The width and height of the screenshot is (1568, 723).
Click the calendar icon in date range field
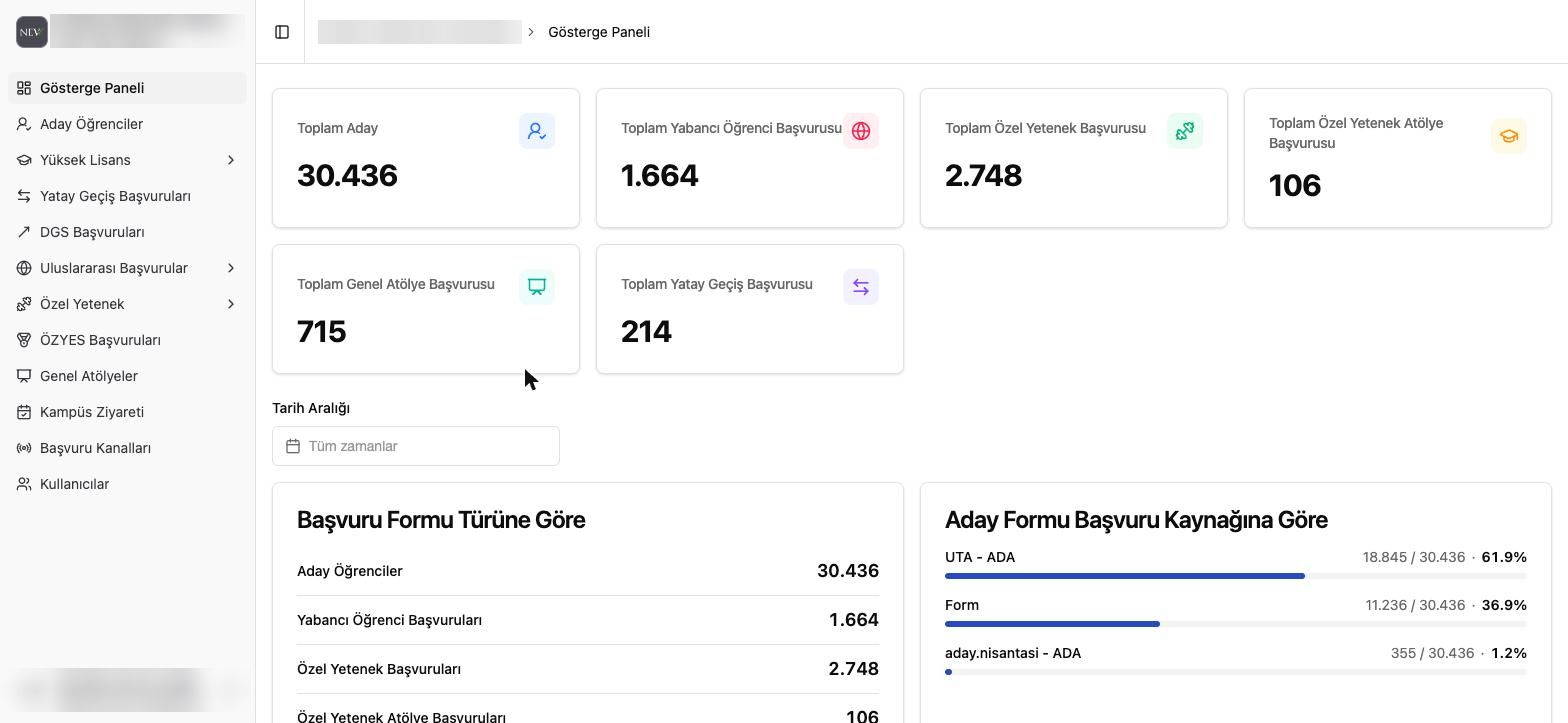click(x=293, y=446)
